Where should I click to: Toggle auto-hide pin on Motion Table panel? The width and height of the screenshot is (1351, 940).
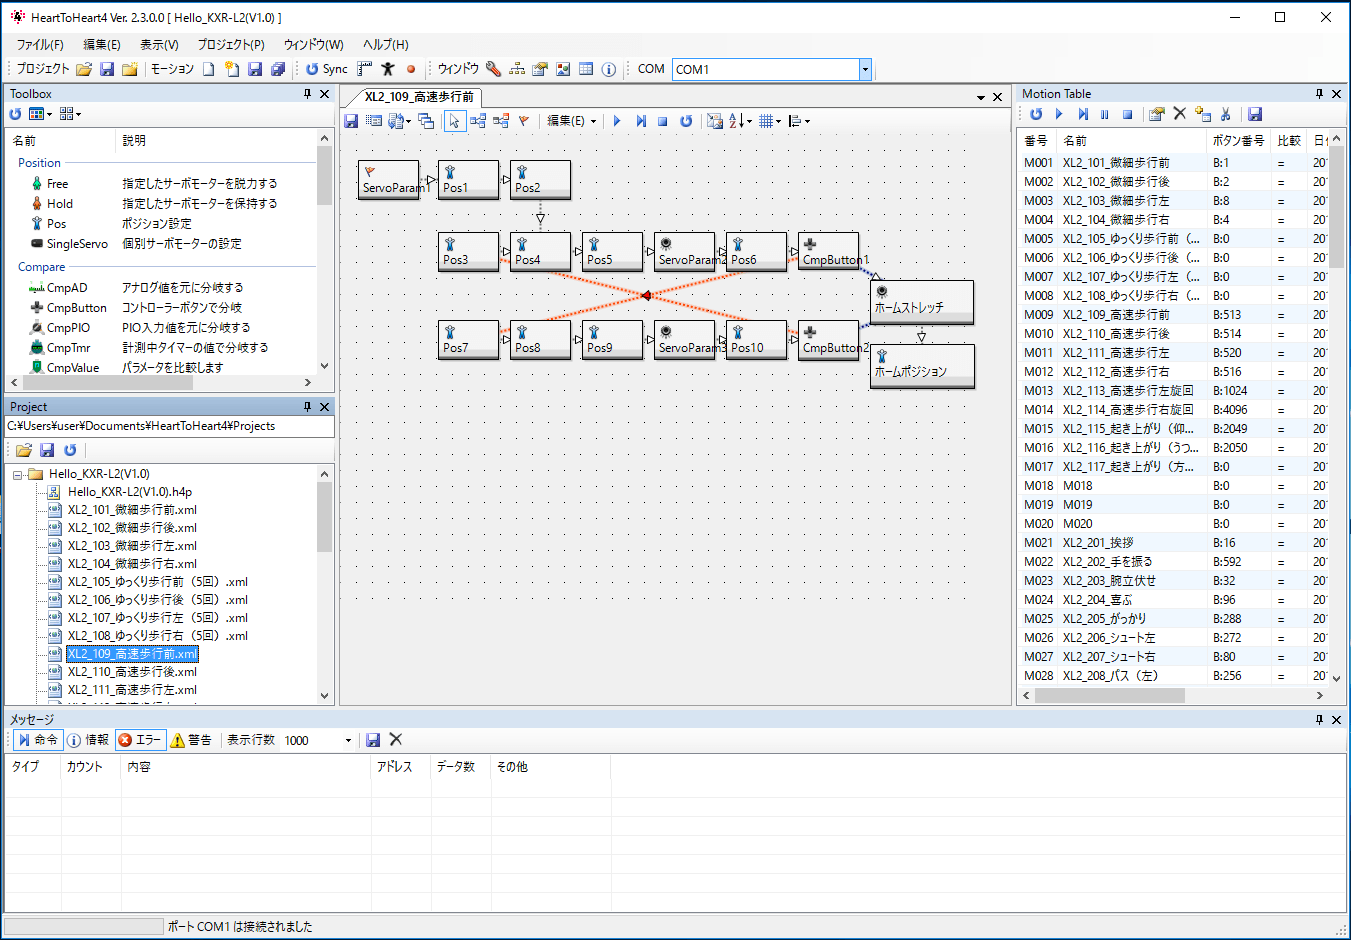point(1319,94)
